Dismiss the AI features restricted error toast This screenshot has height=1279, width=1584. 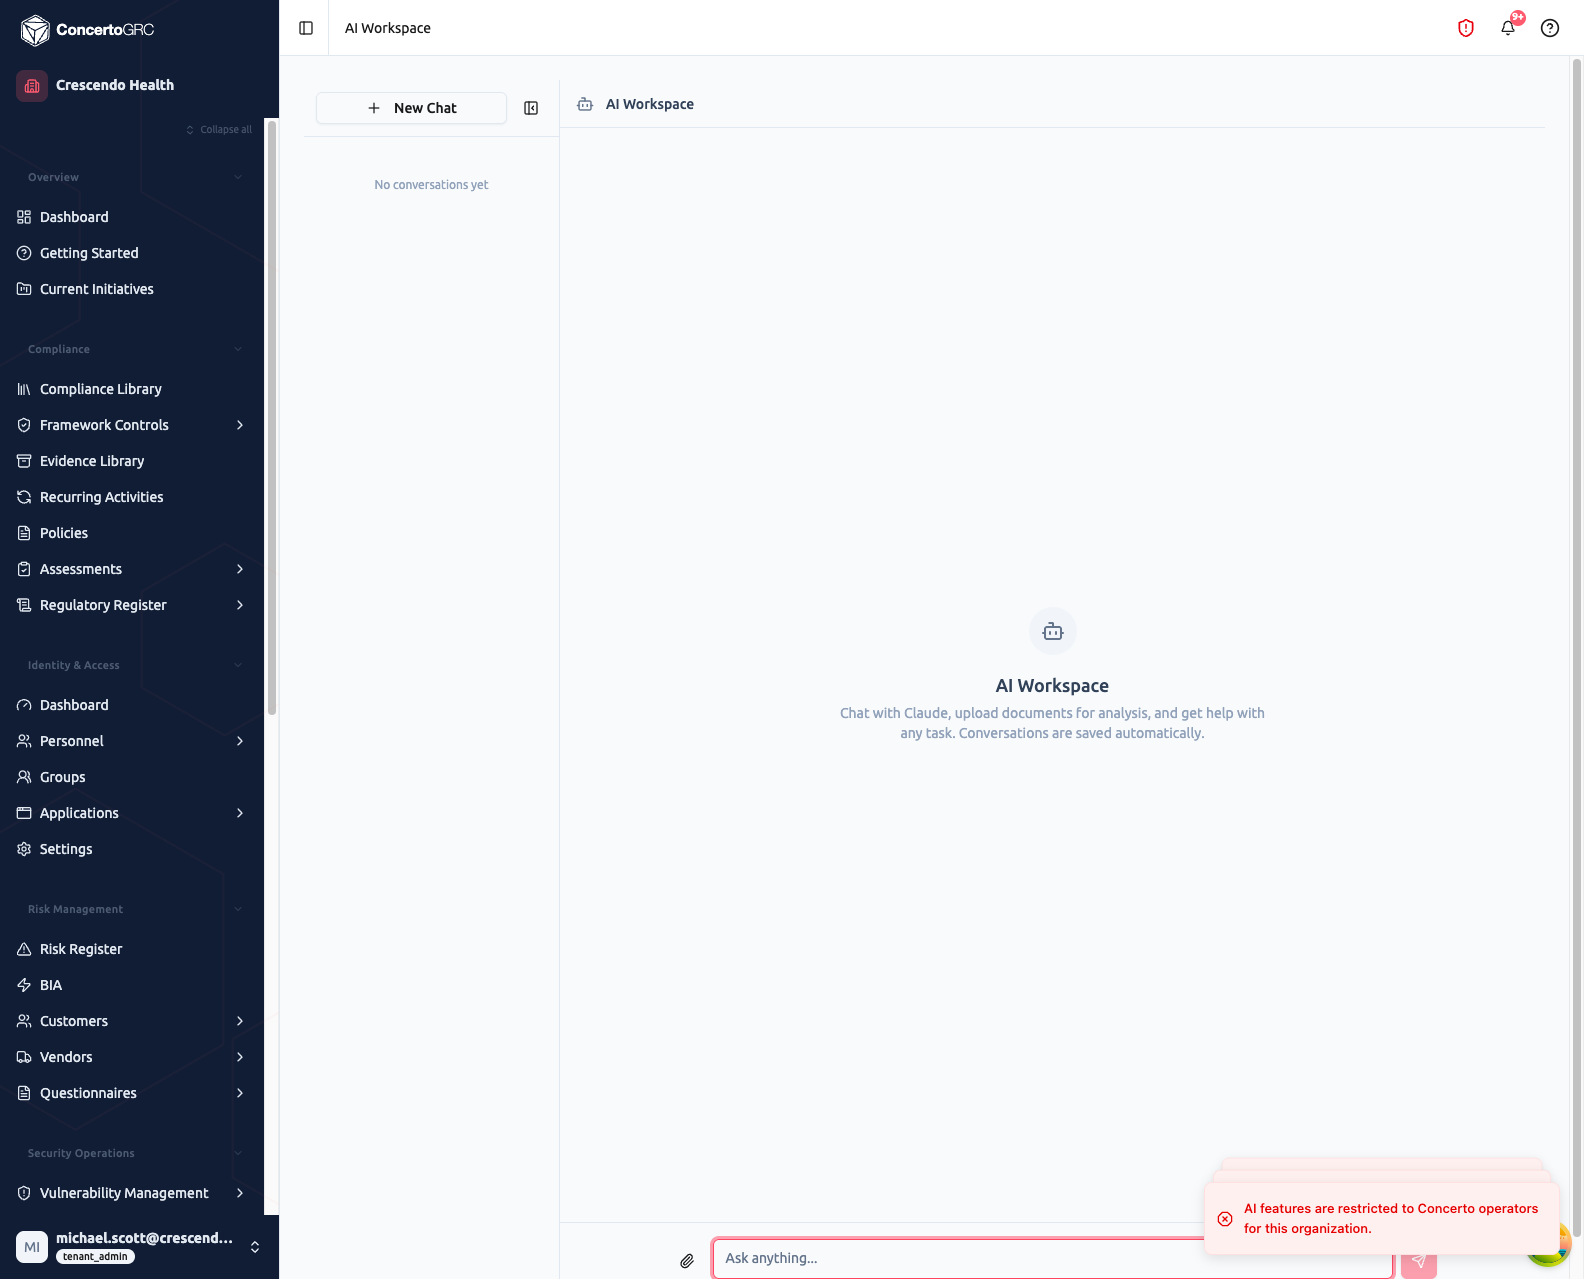pos(1225,1219)
